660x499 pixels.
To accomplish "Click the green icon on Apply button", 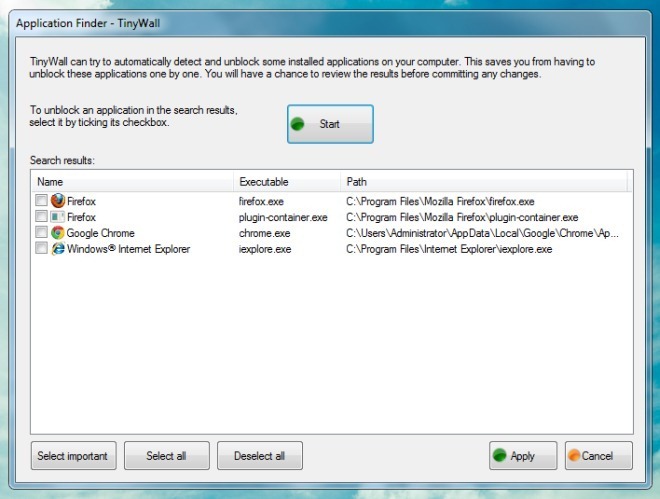I will coord(499,456).
